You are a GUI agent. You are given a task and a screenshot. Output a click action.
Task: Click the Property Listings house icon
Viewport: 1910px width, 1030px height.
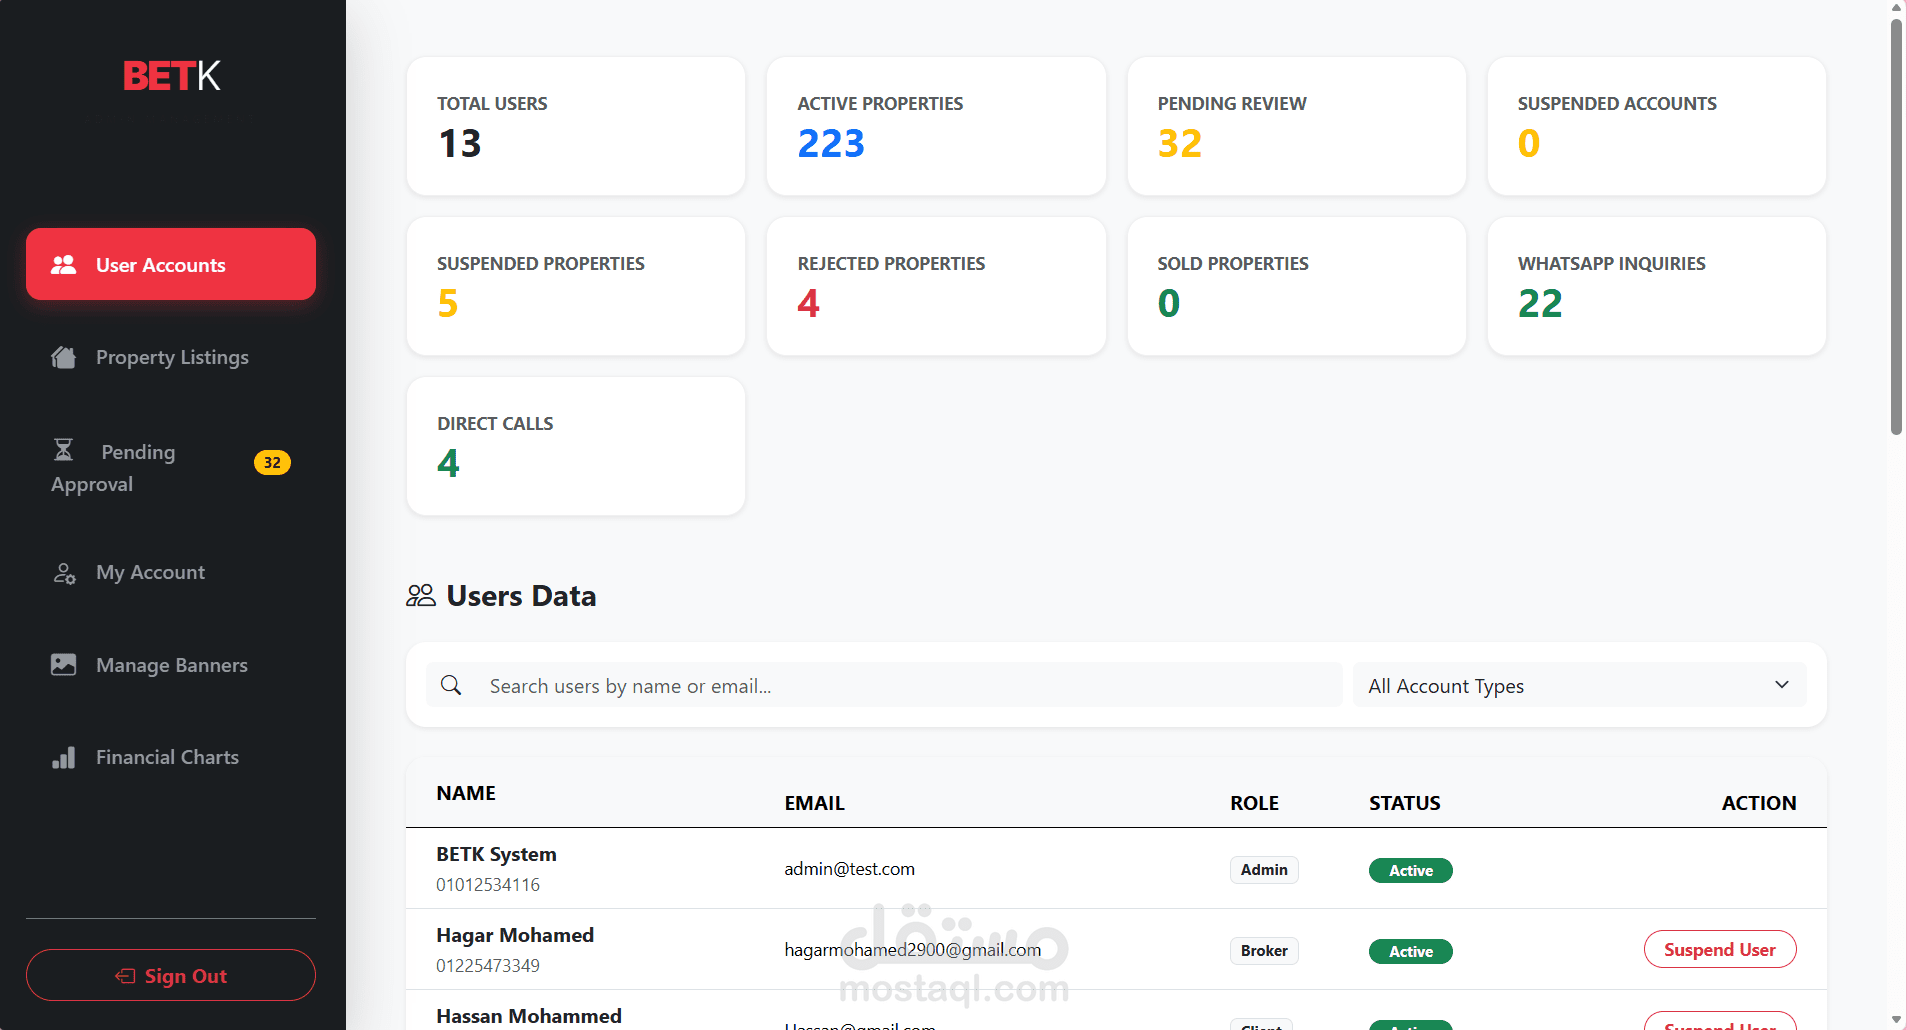coord(64,358)
